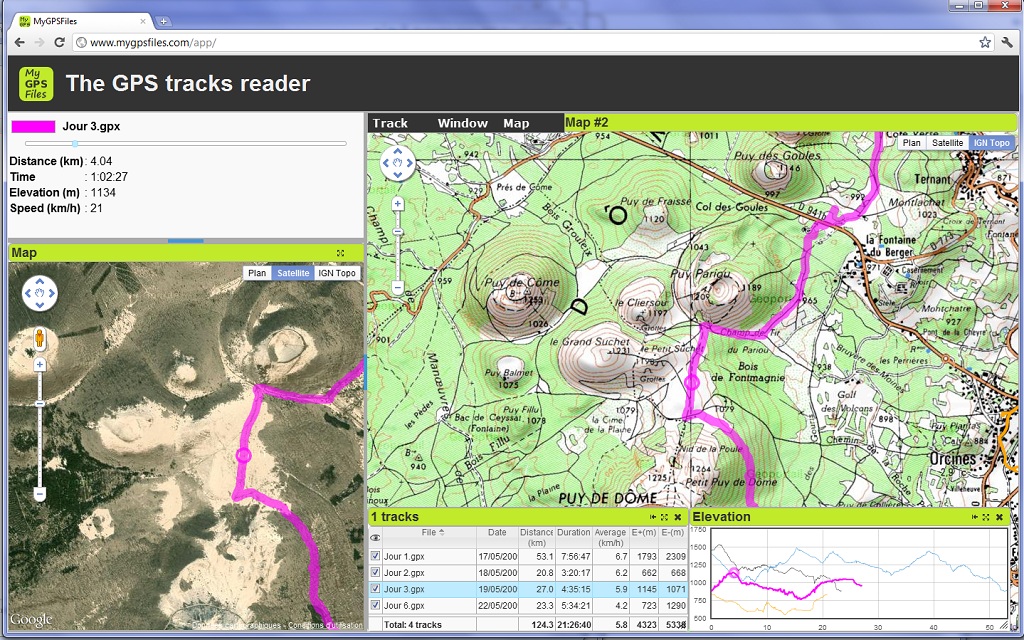The width and height of the screenshot is (1024, 640).
Task: Open a new browser tab
Action: (x=163, y=21)
